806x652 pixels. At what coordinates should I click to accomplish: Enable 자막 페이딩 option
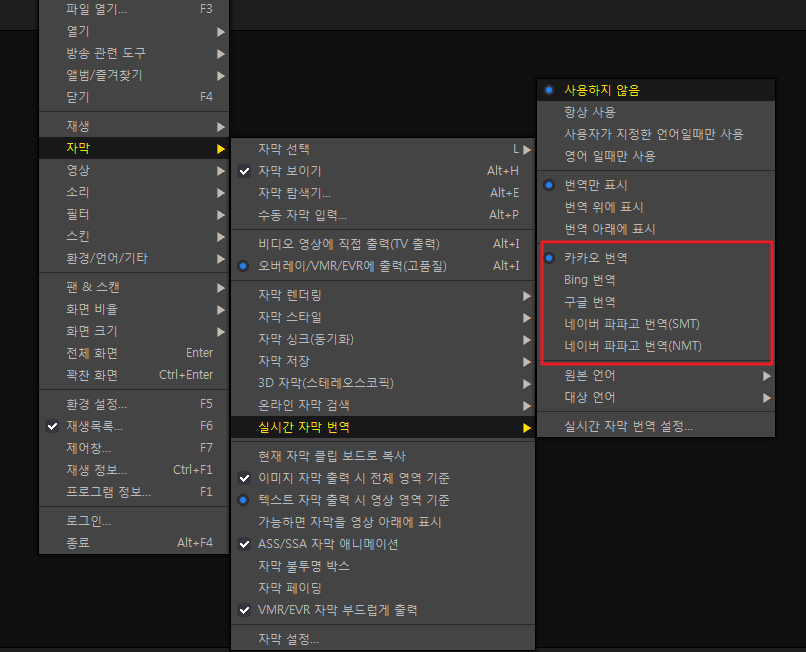pyautogui.click(x=383, y=588)
